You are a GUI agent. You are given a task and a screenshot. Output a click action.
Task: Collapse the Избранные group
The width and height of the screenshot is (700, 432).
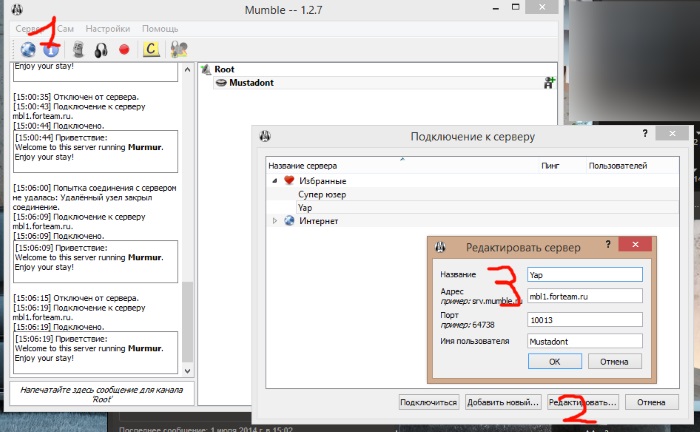click(x=275, y=181)
